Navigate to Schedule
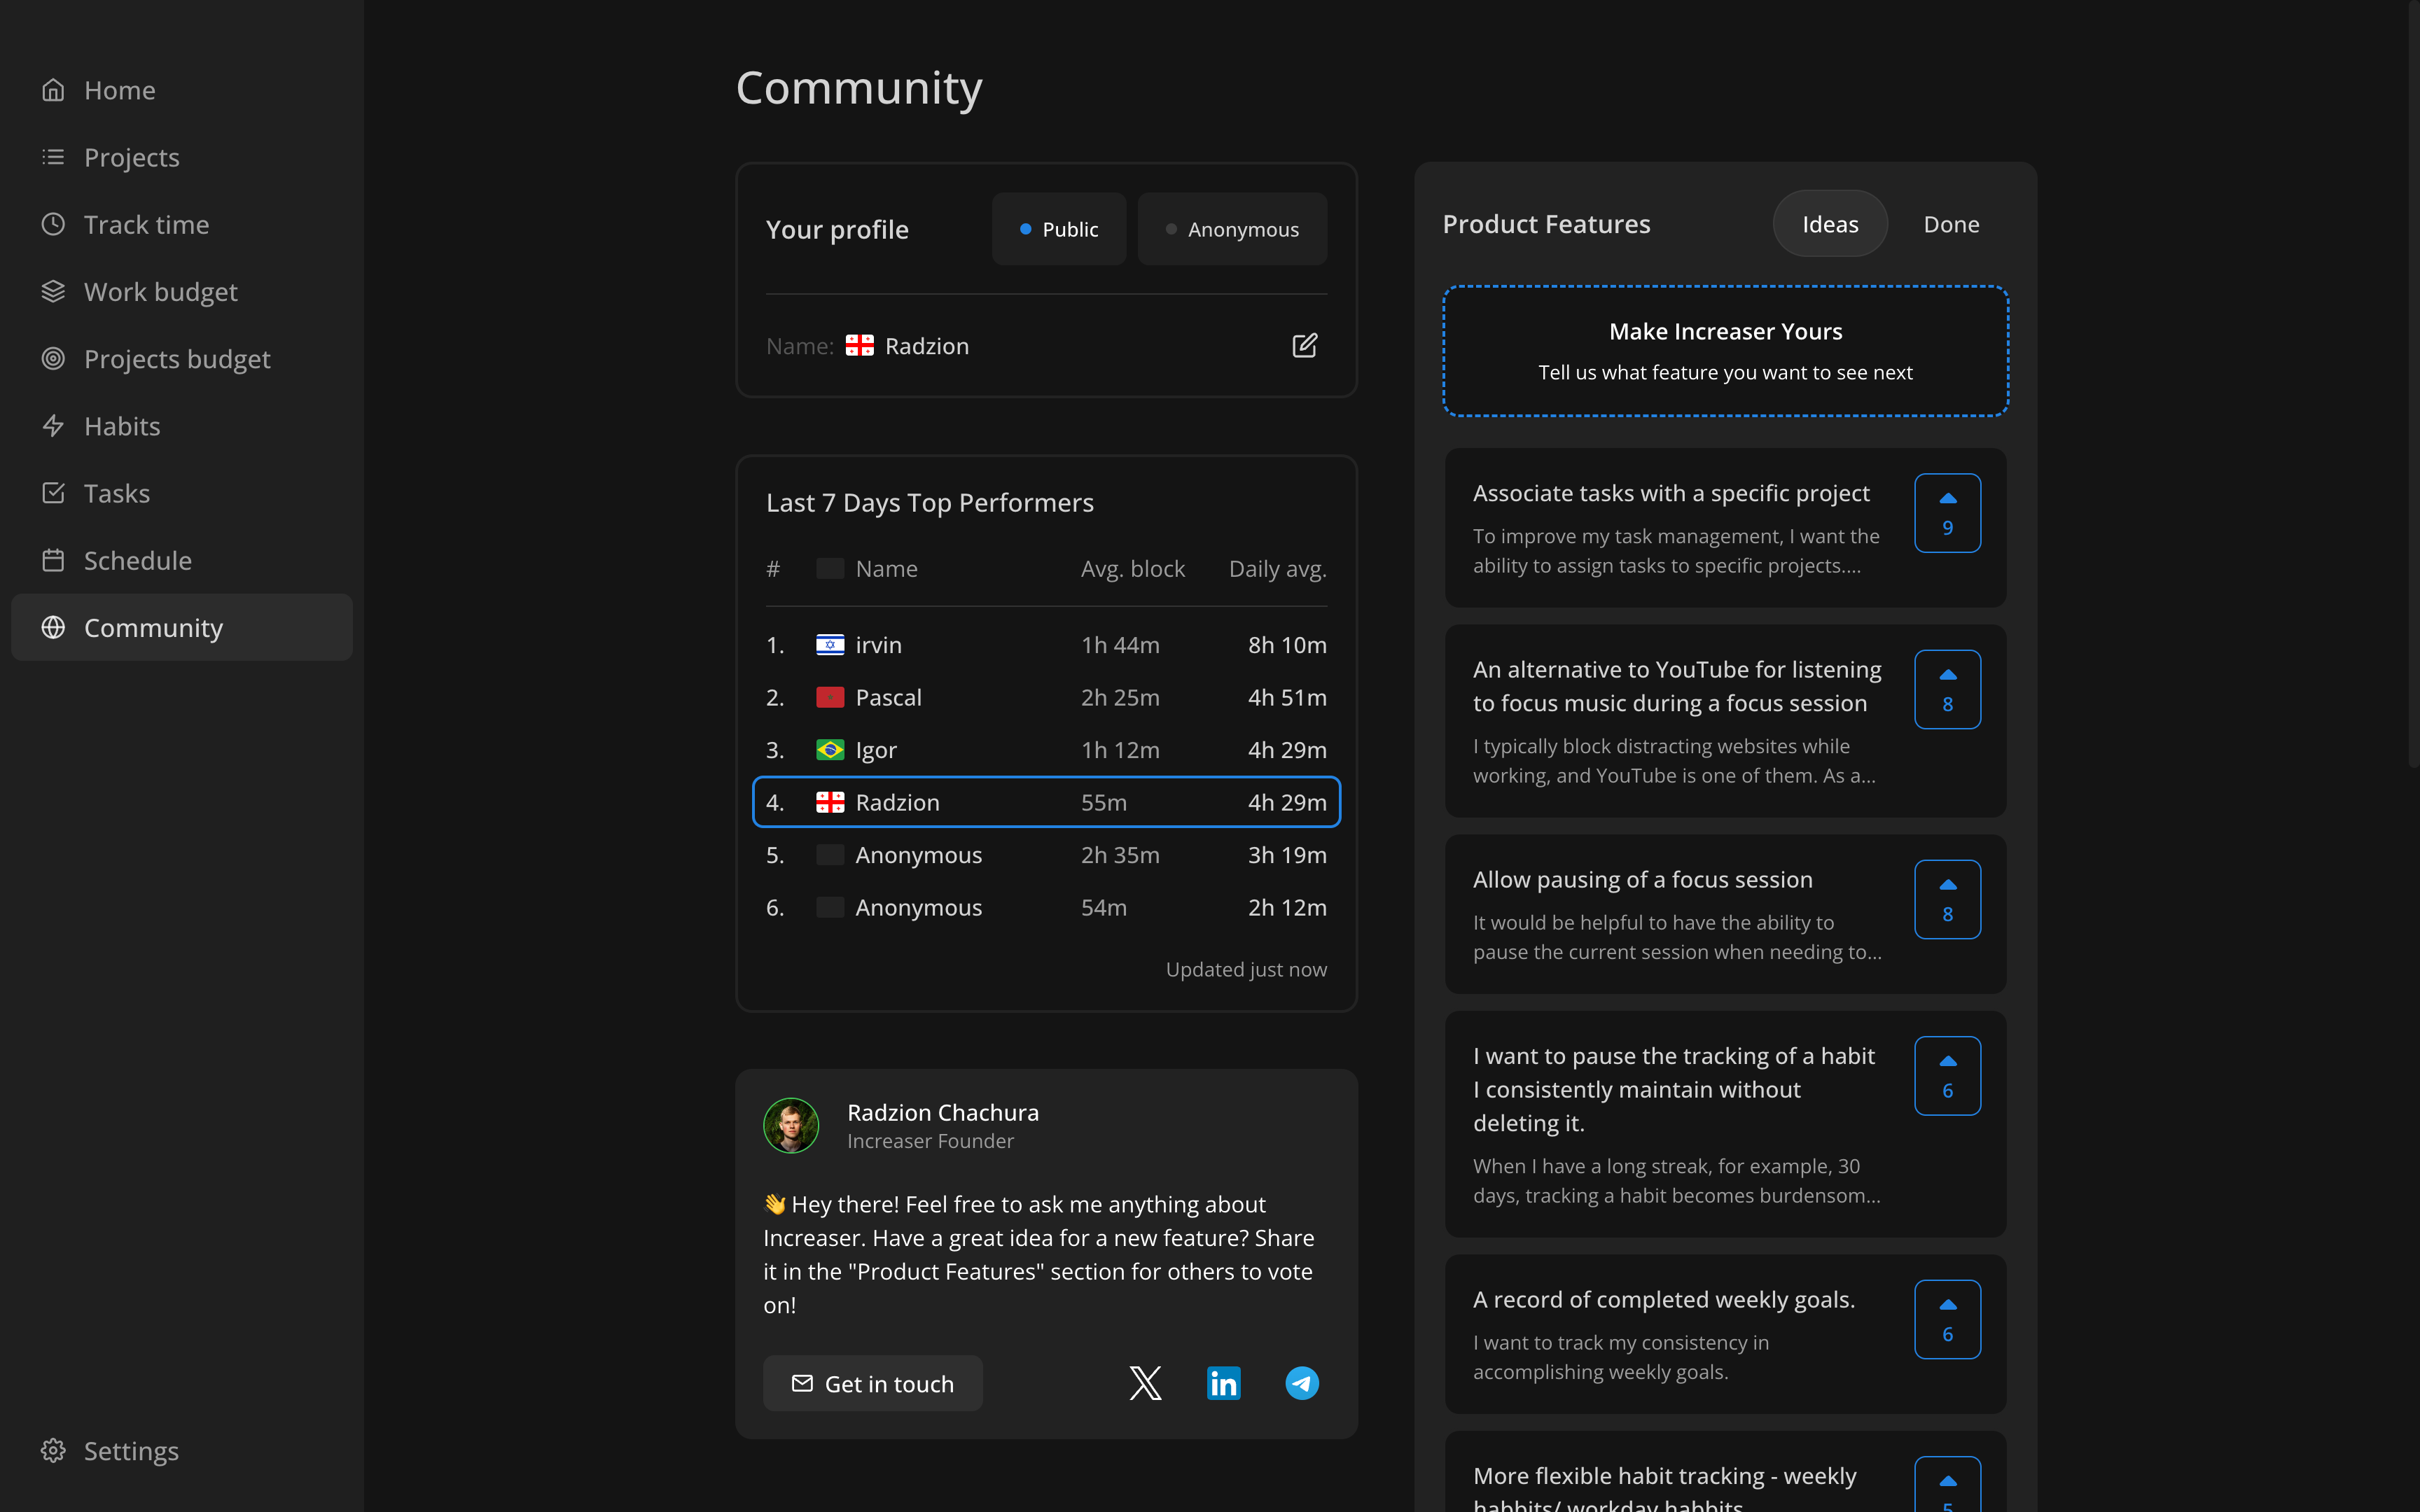This screenshot has width=2420, height=1512. [x=182, y=560]
